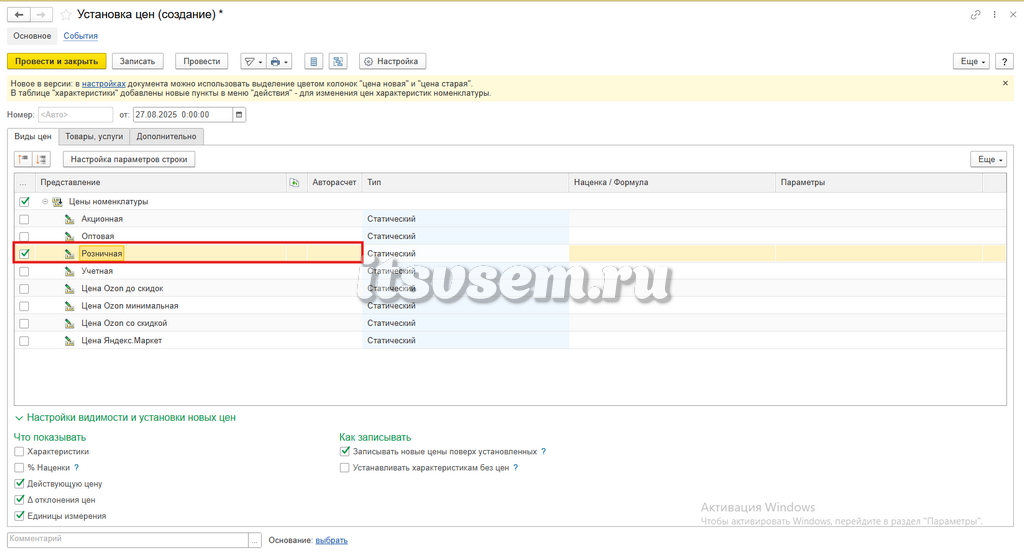This screenshot has width=1024, height=555.
Task: Enable the Характеристики checkbox
Action: (19, 451)
